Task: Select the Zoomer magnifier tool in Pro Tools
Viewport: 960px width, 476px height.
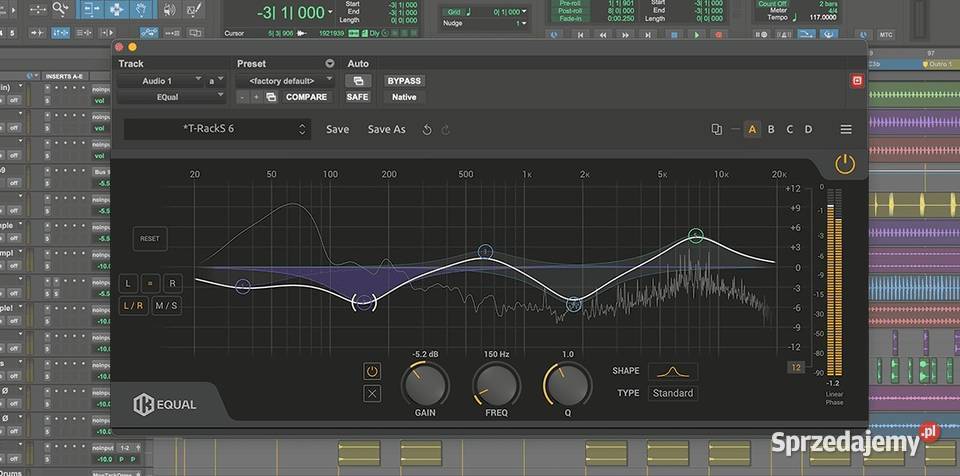Action: [59, 9]
